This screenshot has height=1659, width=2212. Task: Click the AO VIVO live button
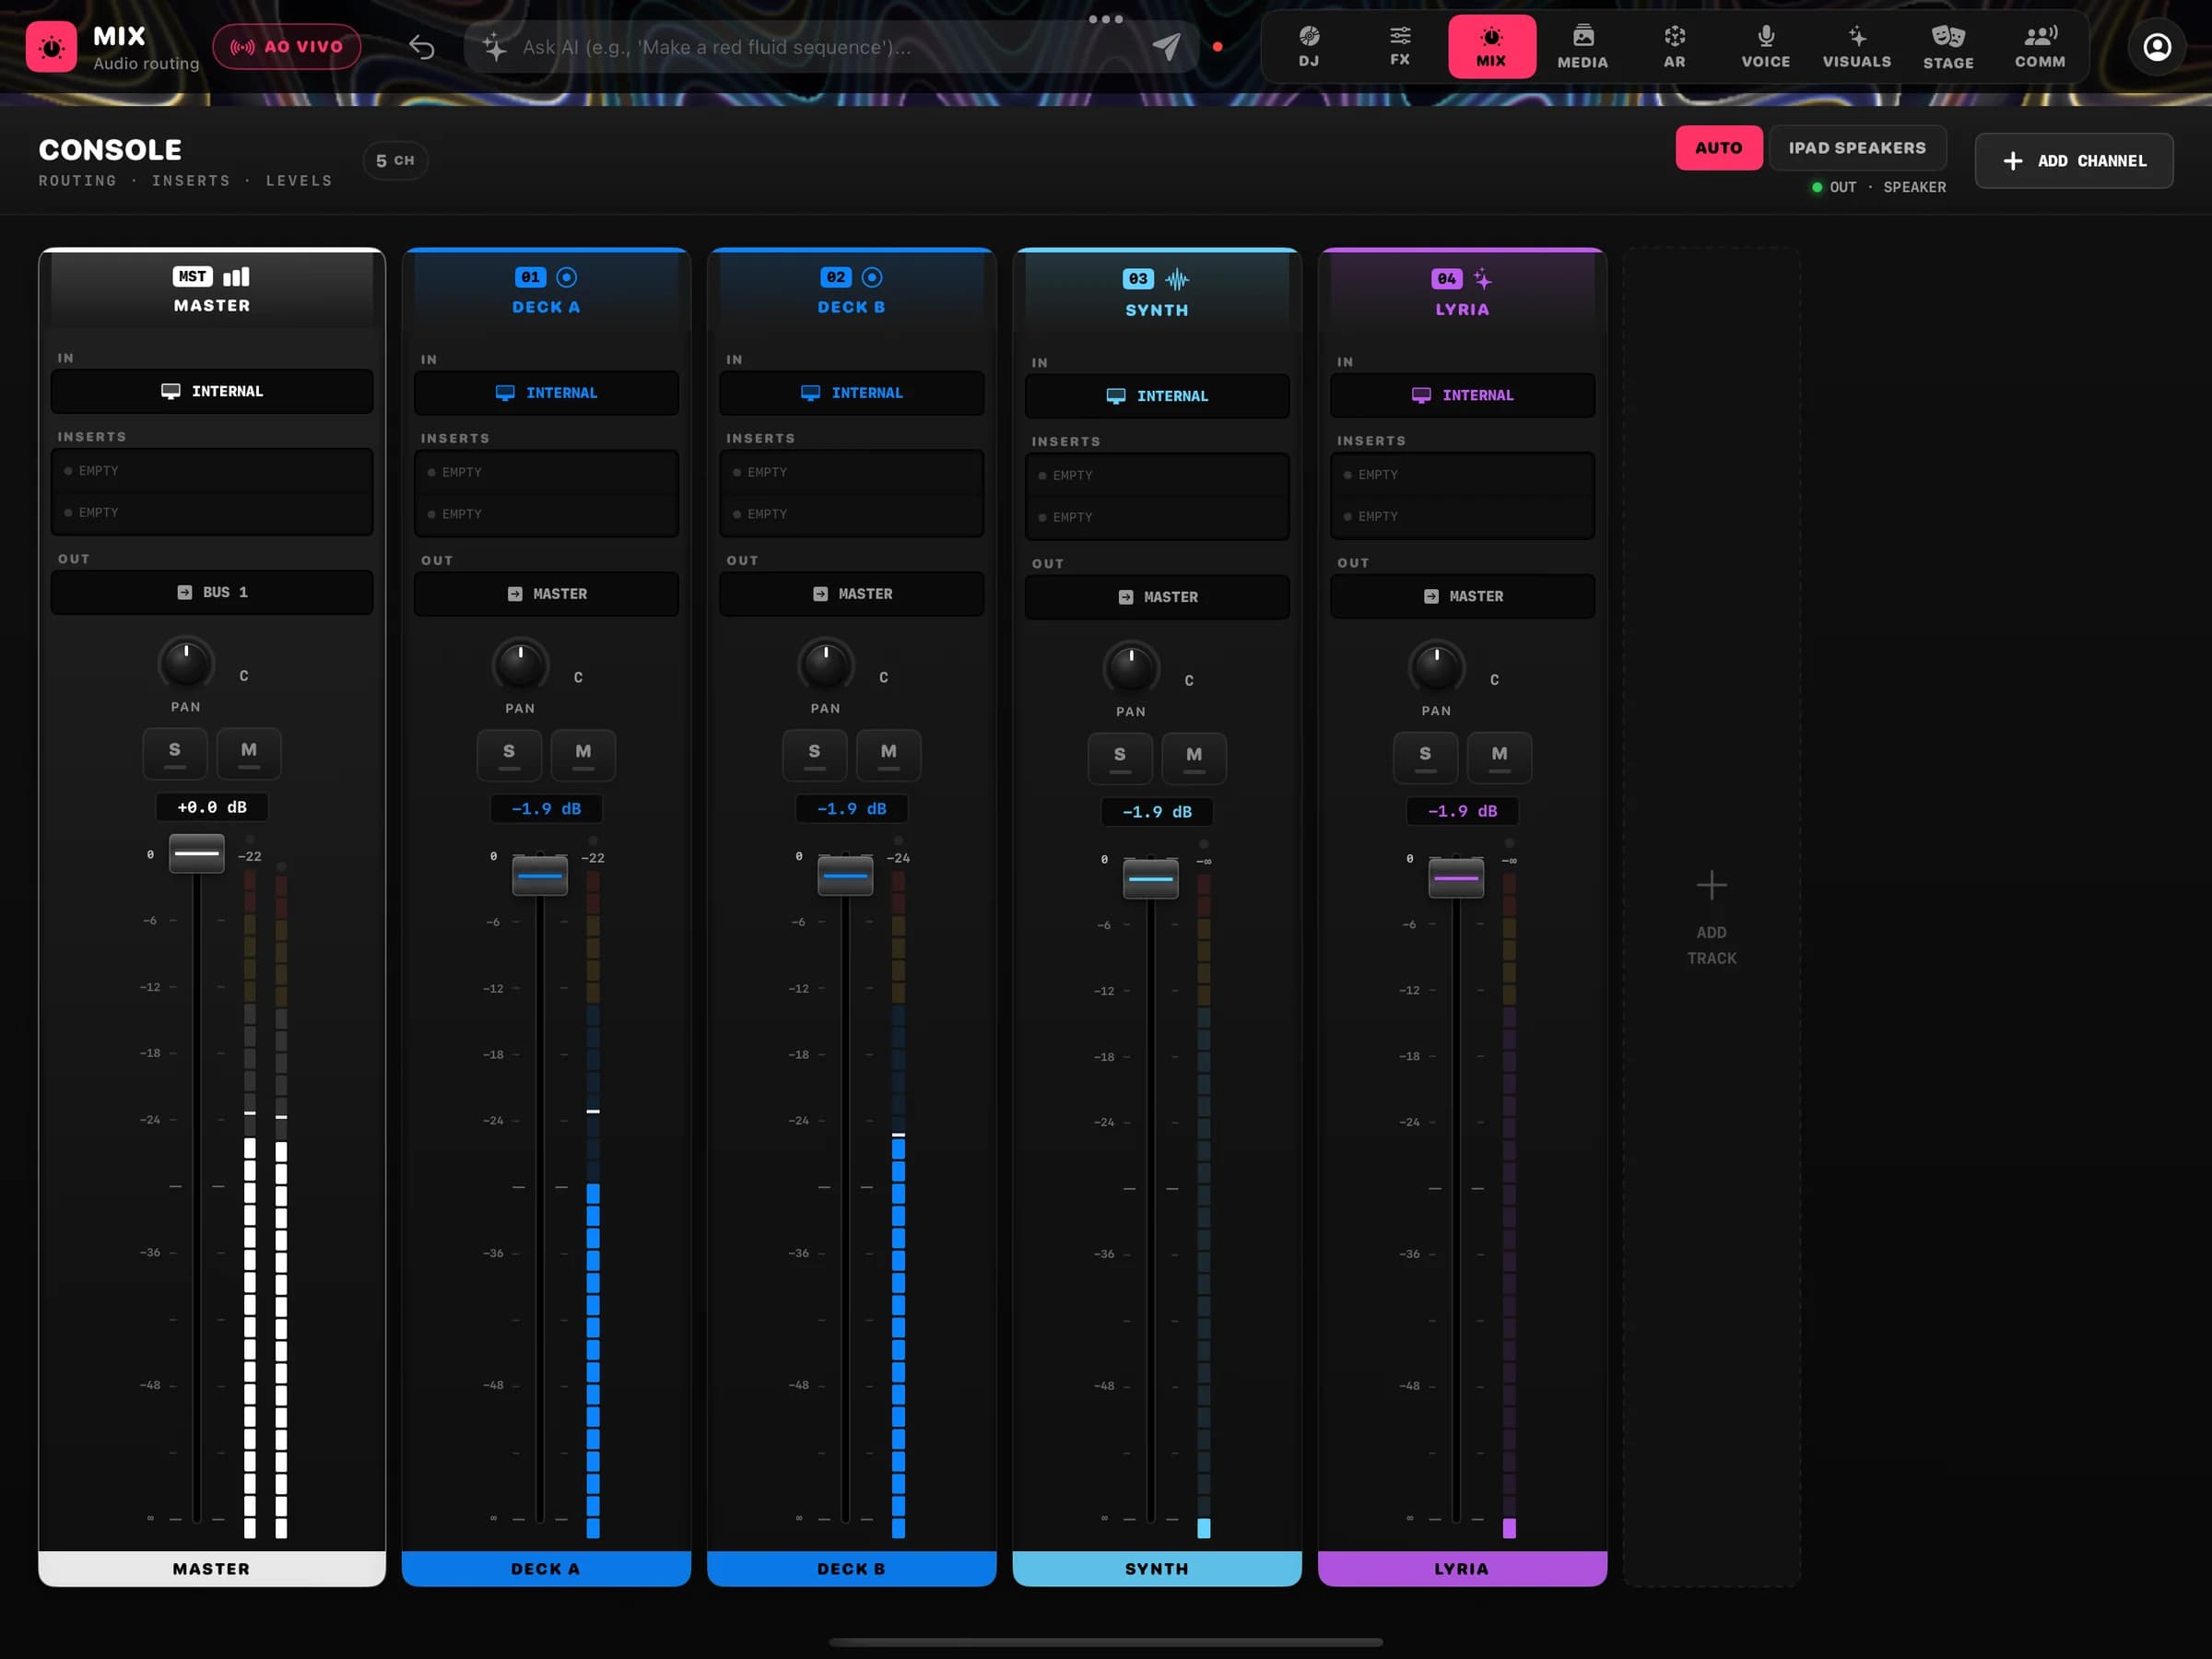287,47
